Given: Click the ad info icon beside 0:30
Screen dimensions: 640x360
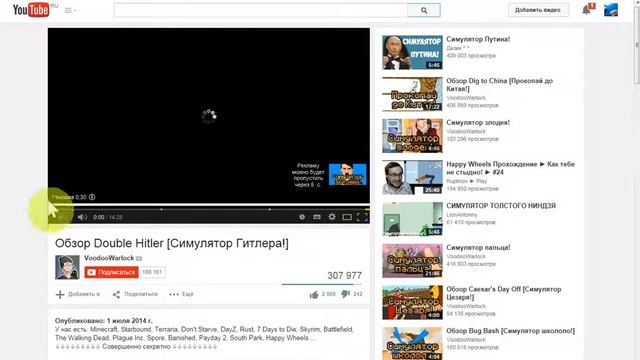Looking at the screenshot, I should 92,197.
